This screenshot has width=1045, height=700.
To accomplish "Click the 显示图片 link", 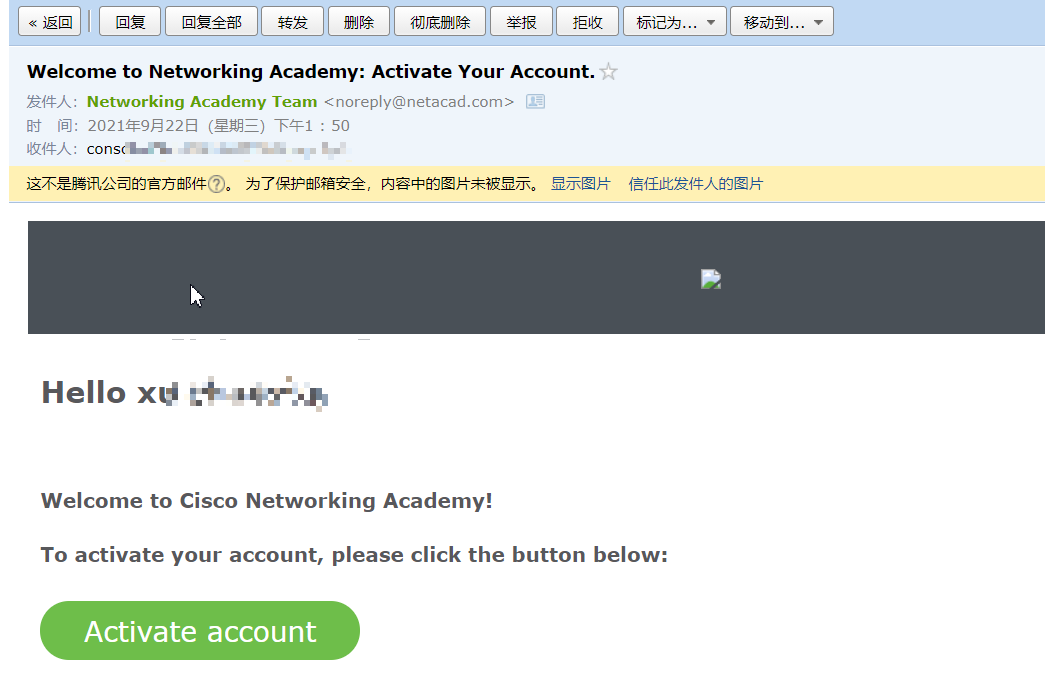I will (x=580, y=184).
